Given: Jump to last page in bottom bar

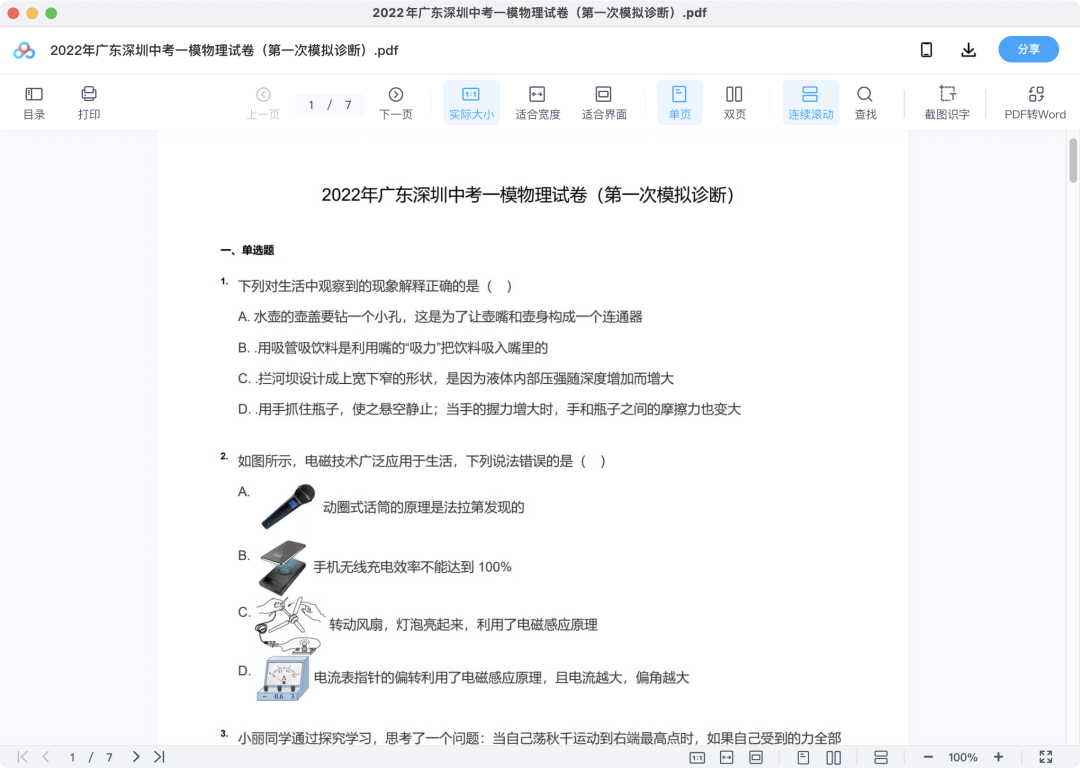Looking at the screenshot, I should coord(159,757).
